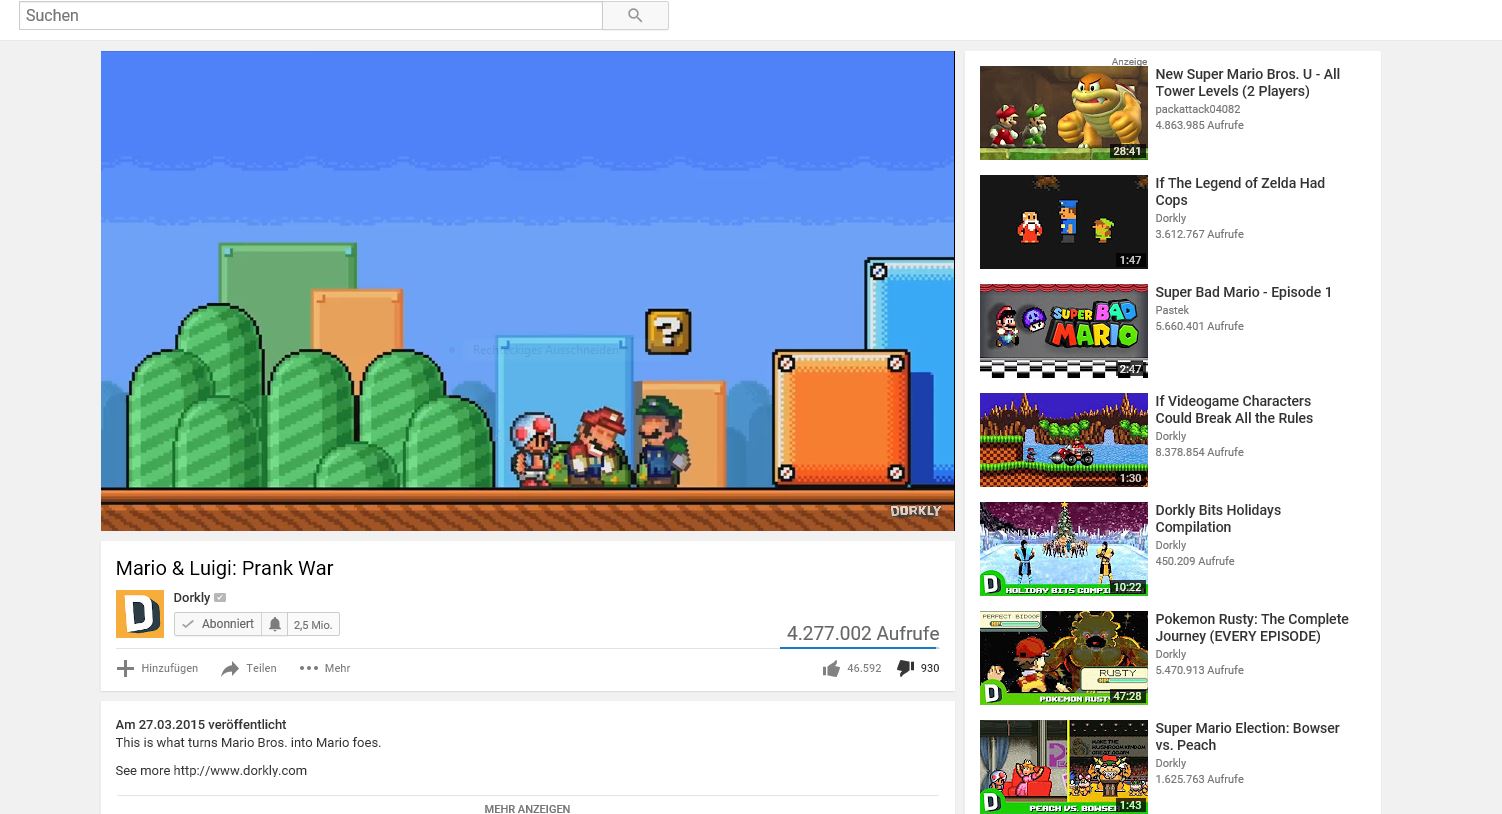
Task: Click the Hinzufügen plus icon
Action: point(125,668)
